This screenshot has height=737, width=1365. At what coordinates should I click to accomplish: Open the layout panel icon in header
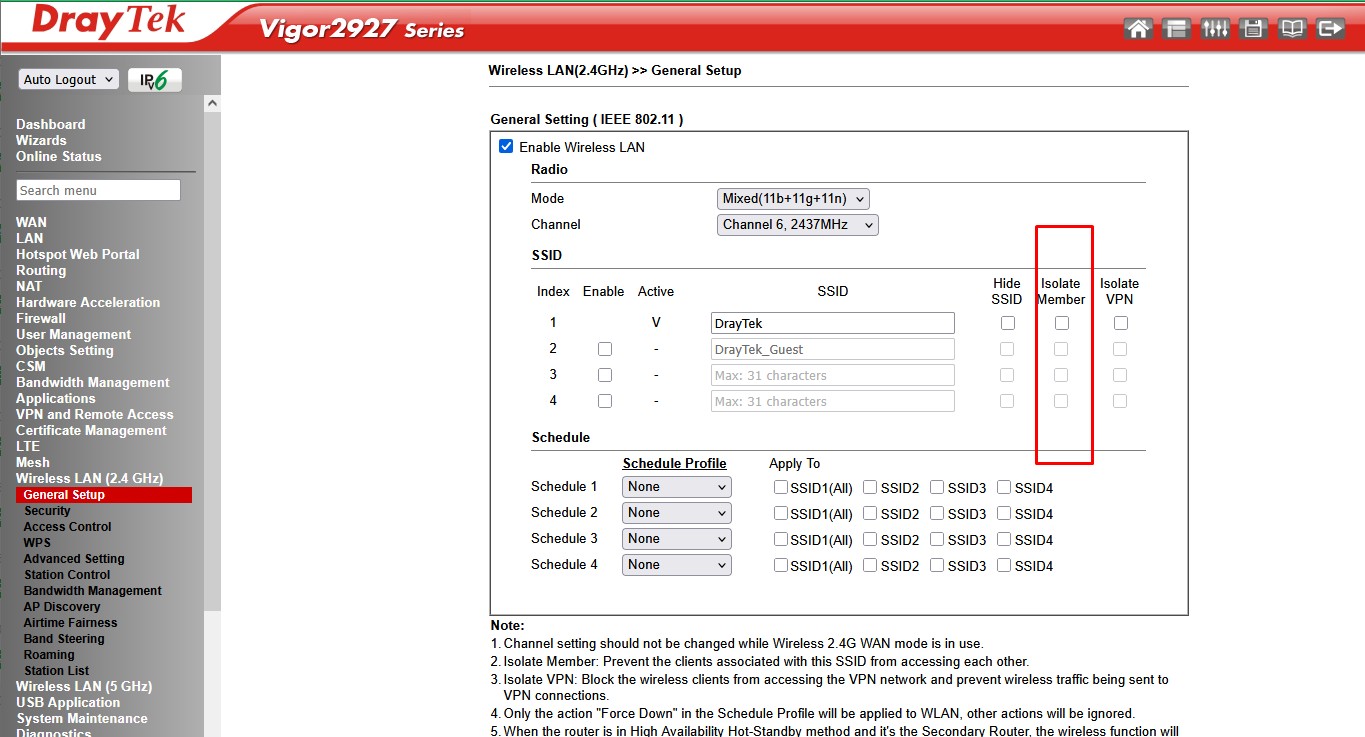[x=1176, y=28]
